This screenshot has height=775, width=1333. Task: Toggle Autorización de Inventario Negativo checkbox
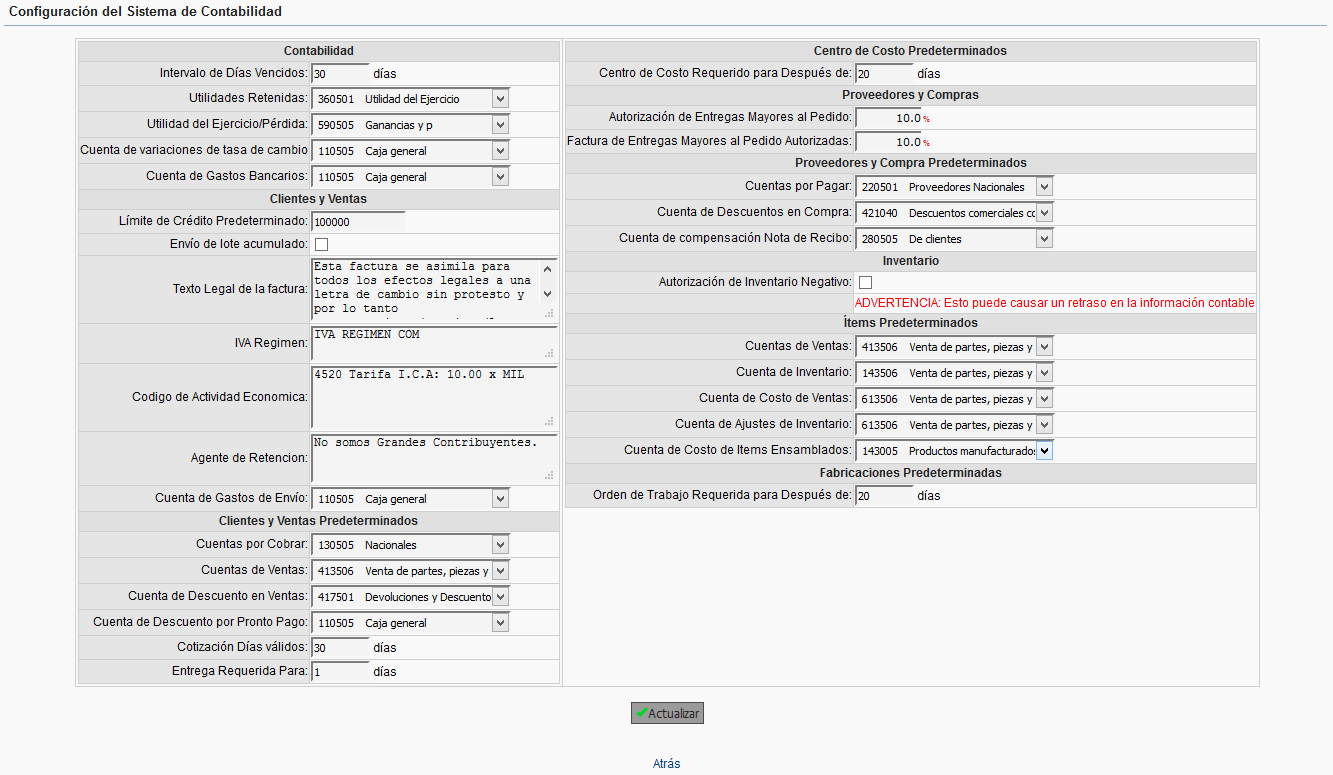(x=865, y=282)
